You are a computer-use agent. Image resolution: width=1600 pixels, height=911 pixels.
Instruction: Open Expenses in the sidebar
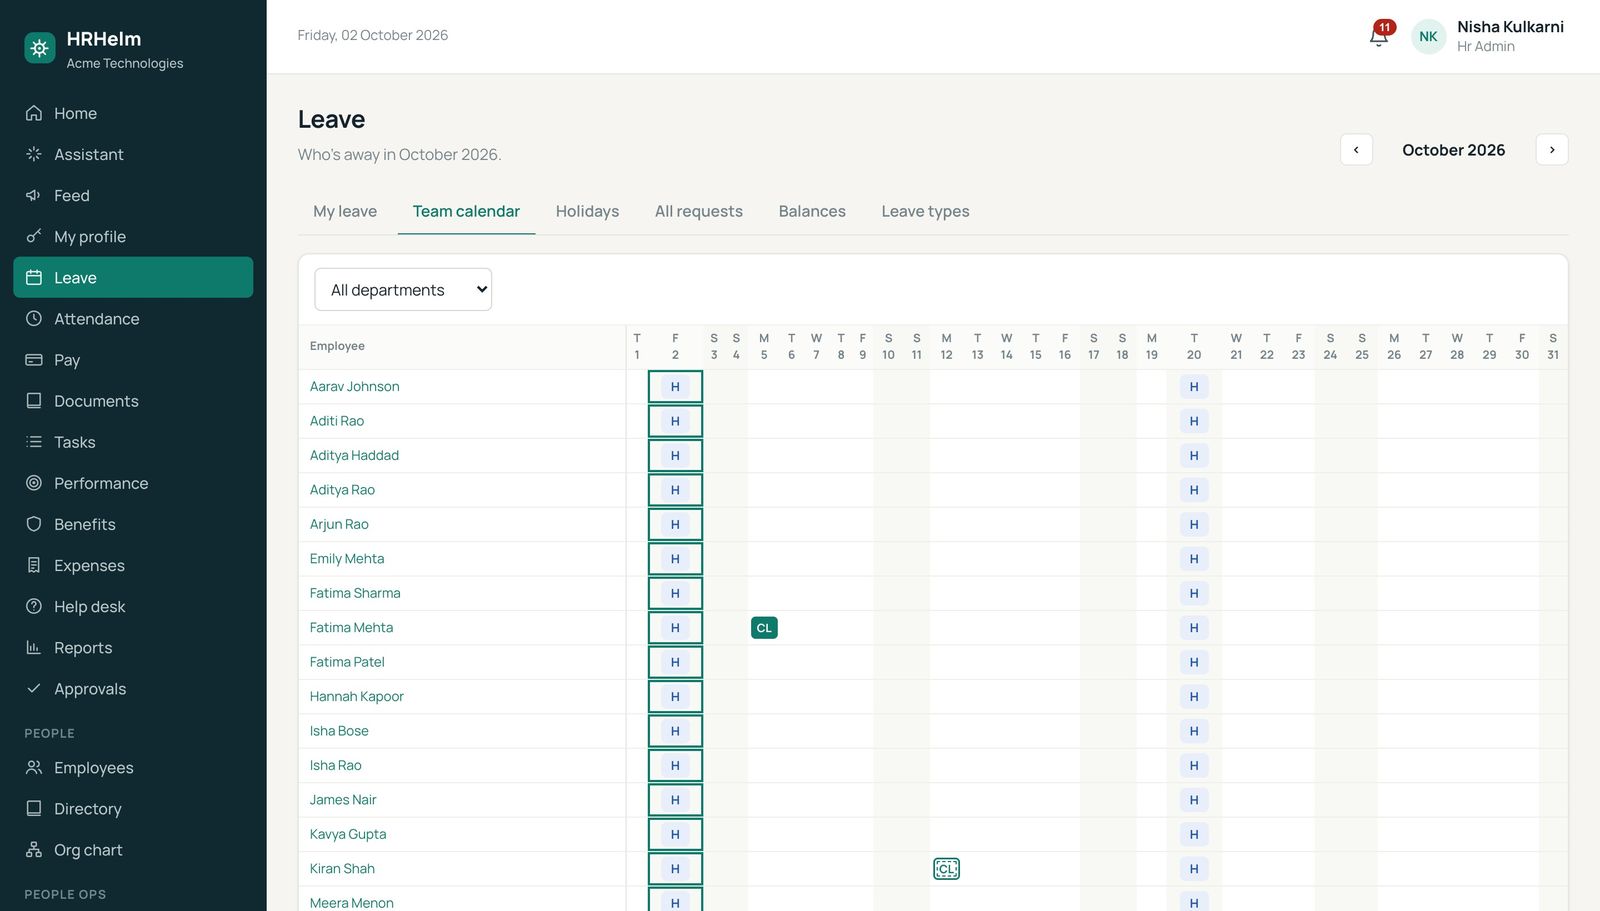(x=133, y=565)
